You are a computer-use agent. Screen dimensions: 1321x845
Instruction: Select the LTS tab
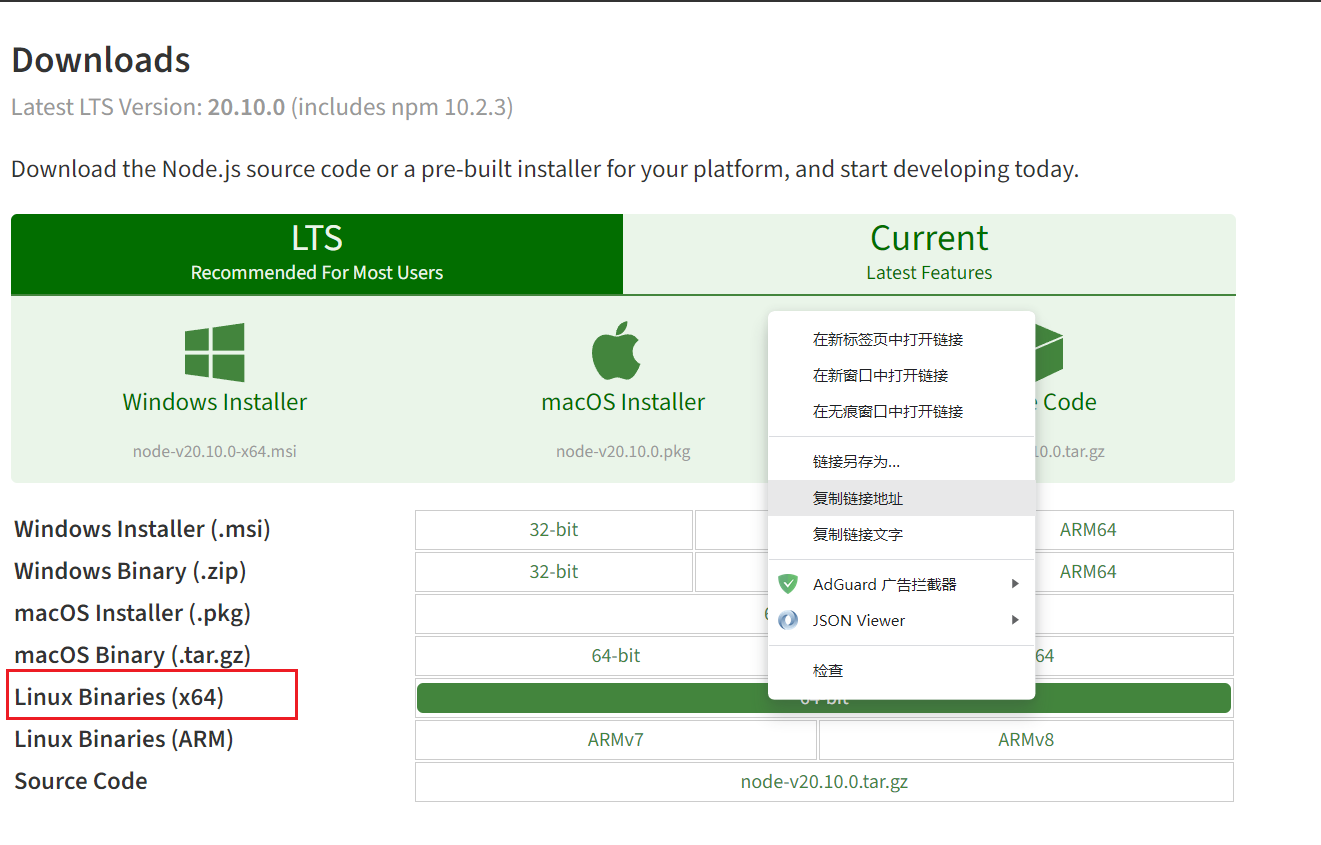pyautogui.click(x=317, y=254)
